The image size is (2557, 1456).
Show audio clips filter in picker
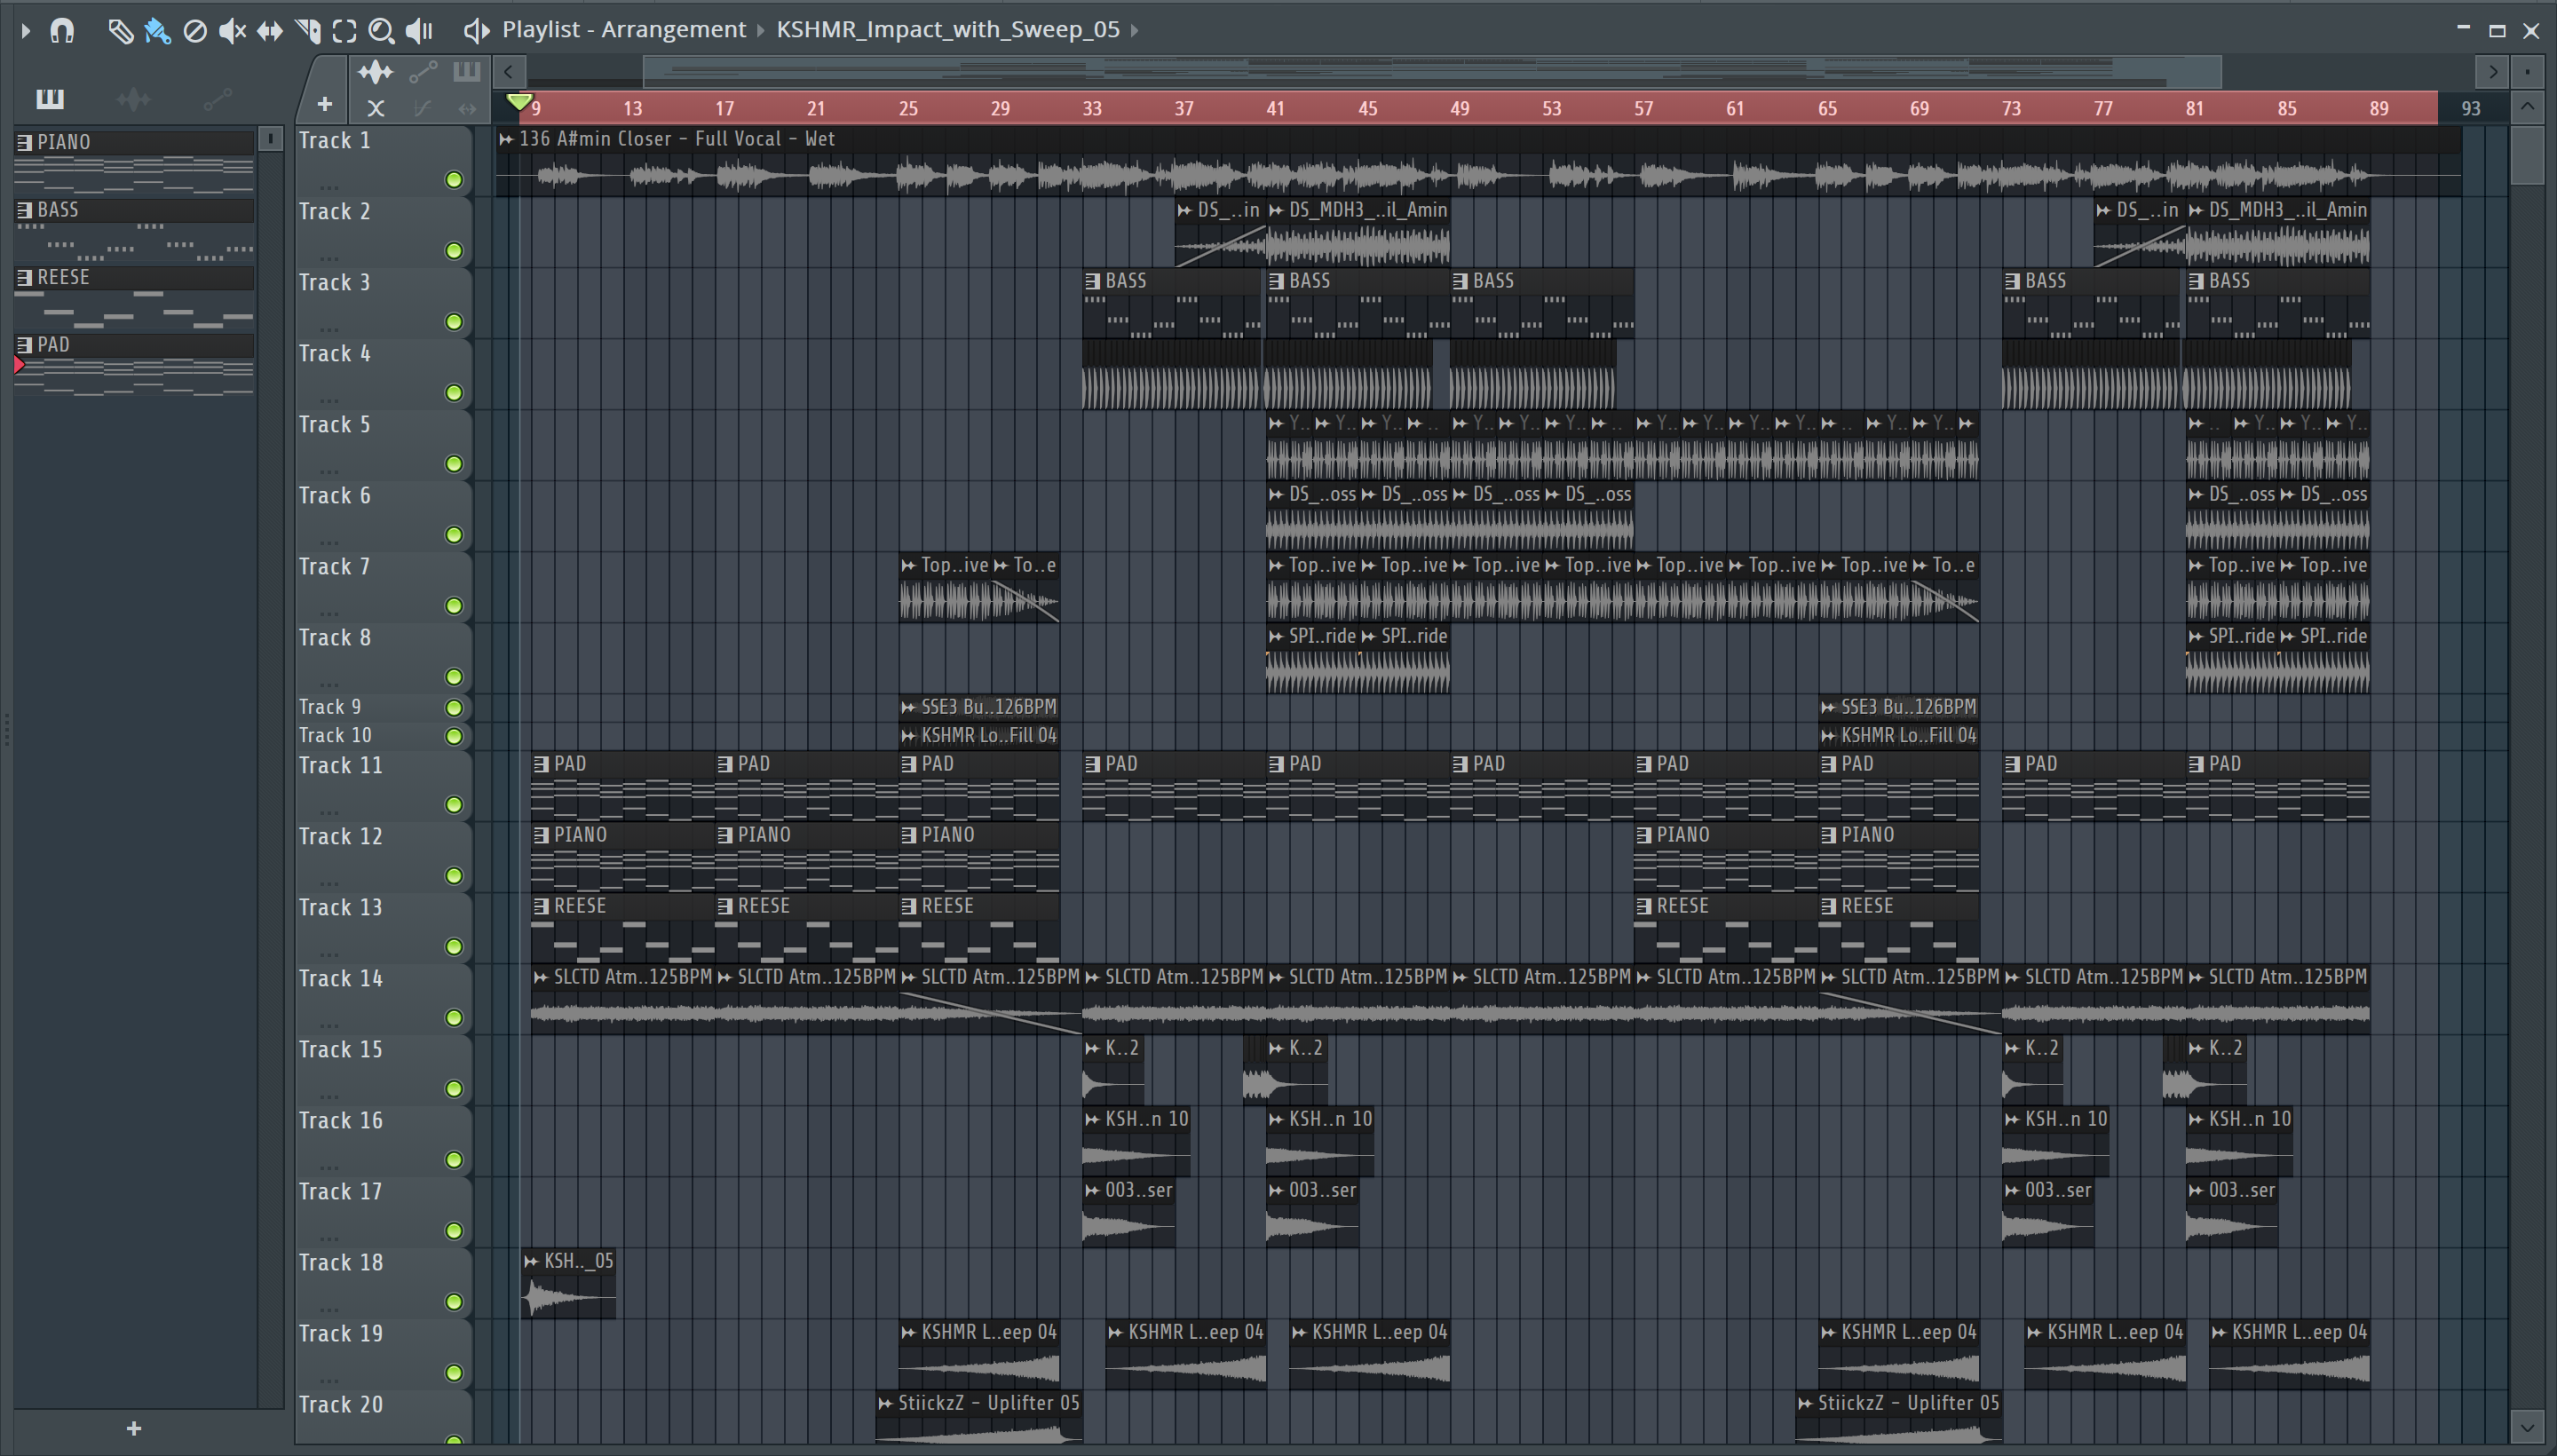(x=133, y=99)
